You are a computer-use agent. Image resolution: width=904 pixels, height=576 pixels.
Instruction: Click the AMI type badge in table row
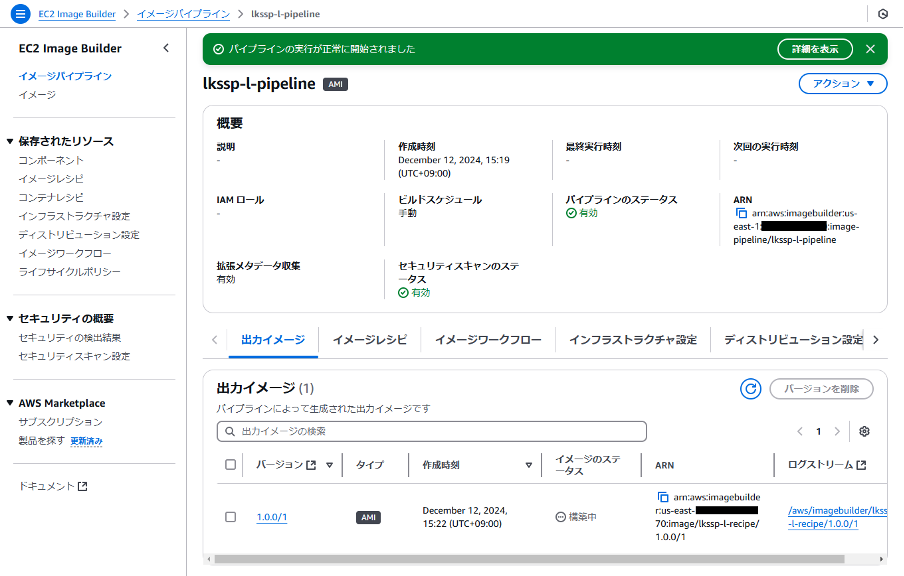click(368, 517)
